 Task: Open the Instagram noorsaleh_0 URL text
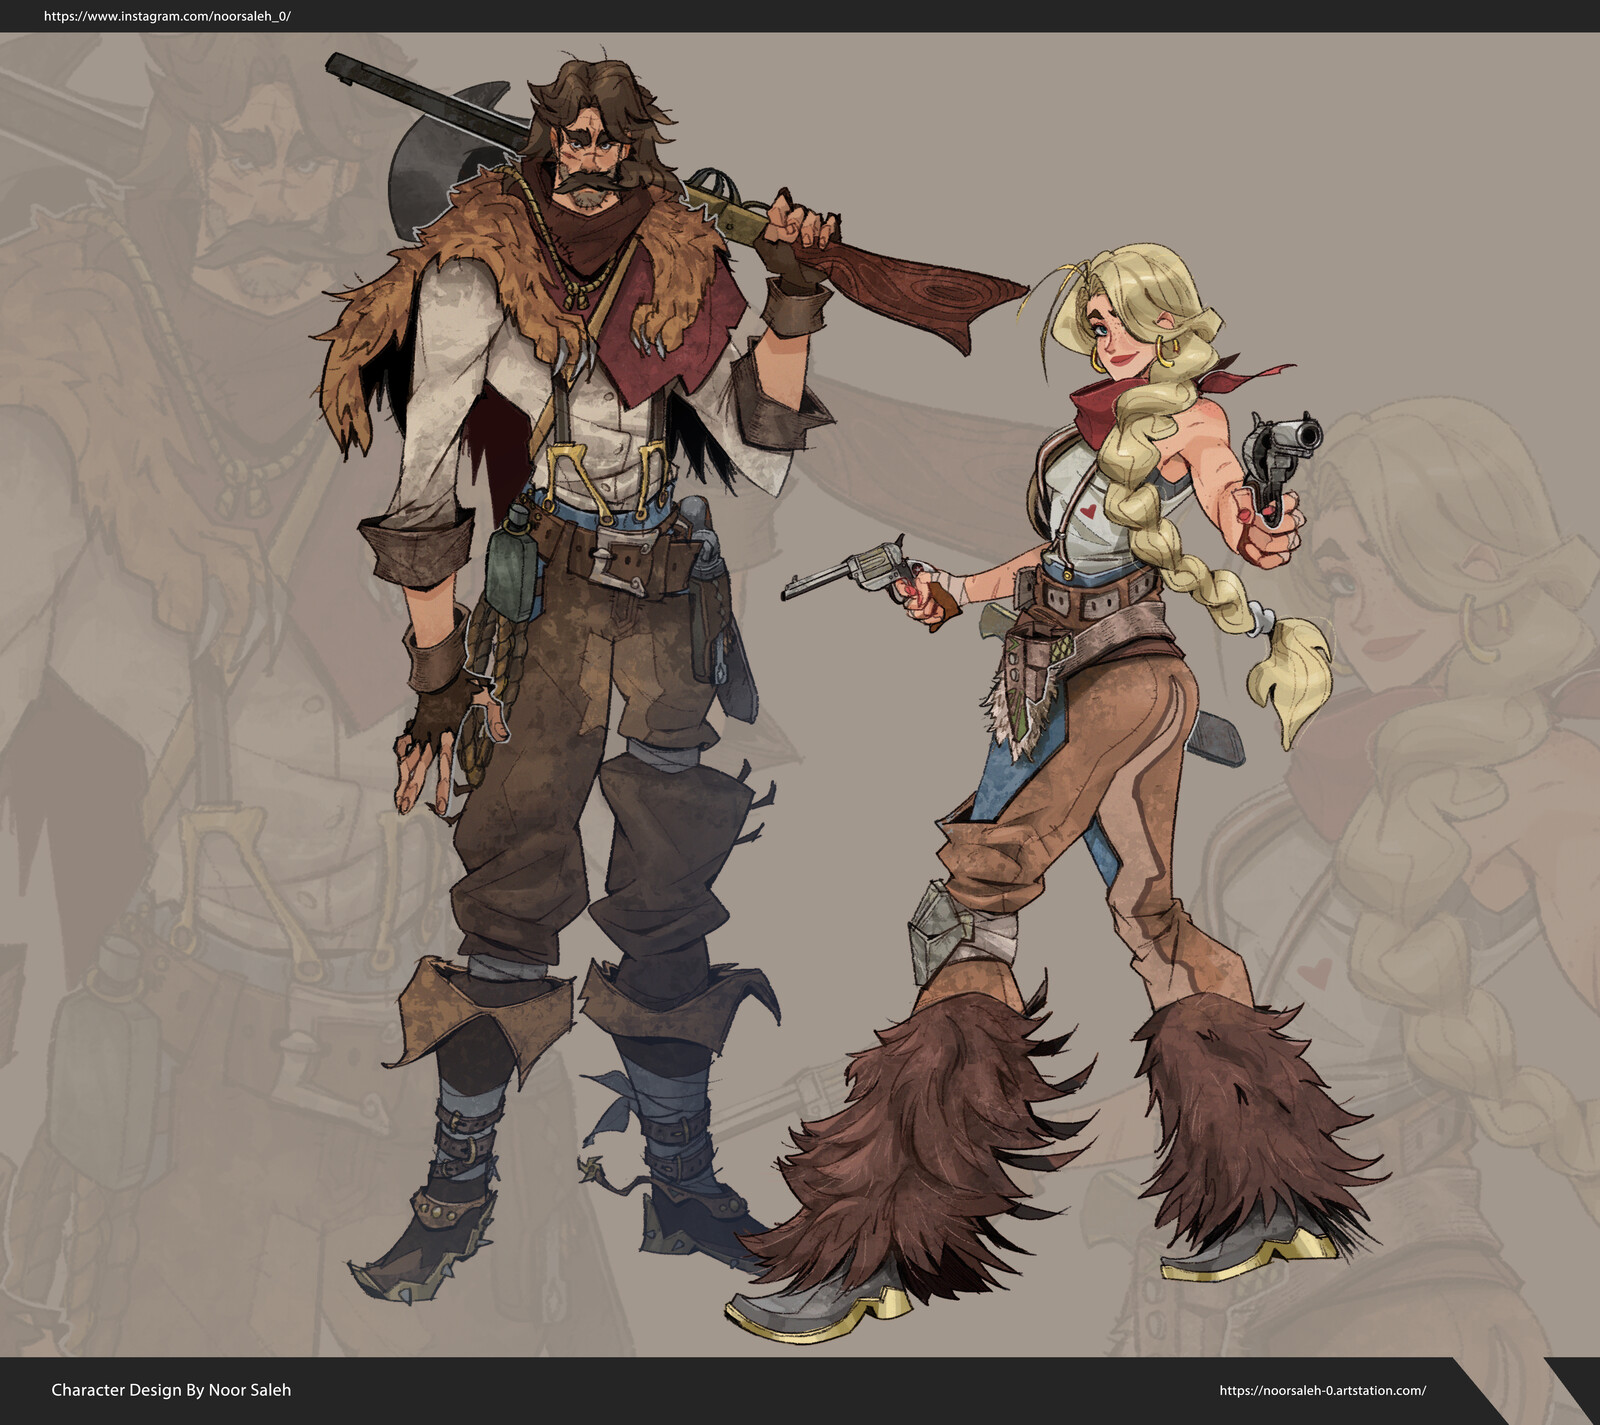[168, 16]
